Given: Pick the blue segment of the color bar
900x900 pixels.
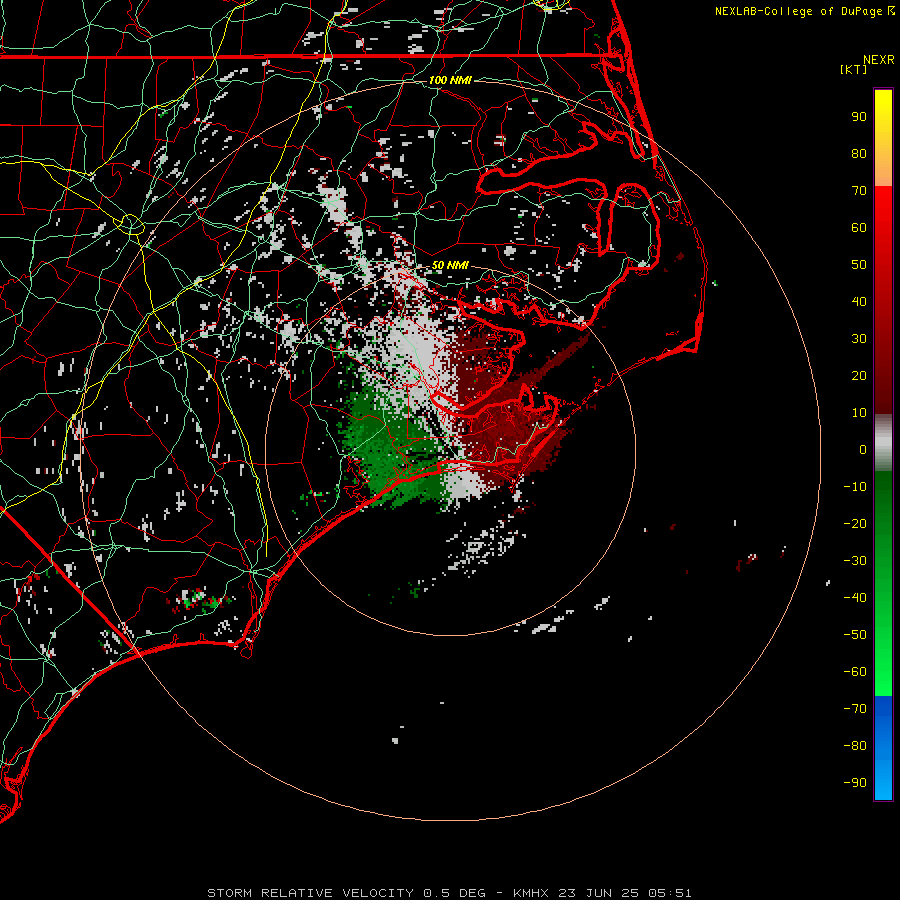Looking at the screenshot, I should pyautogui.click(x=883, y=747).
